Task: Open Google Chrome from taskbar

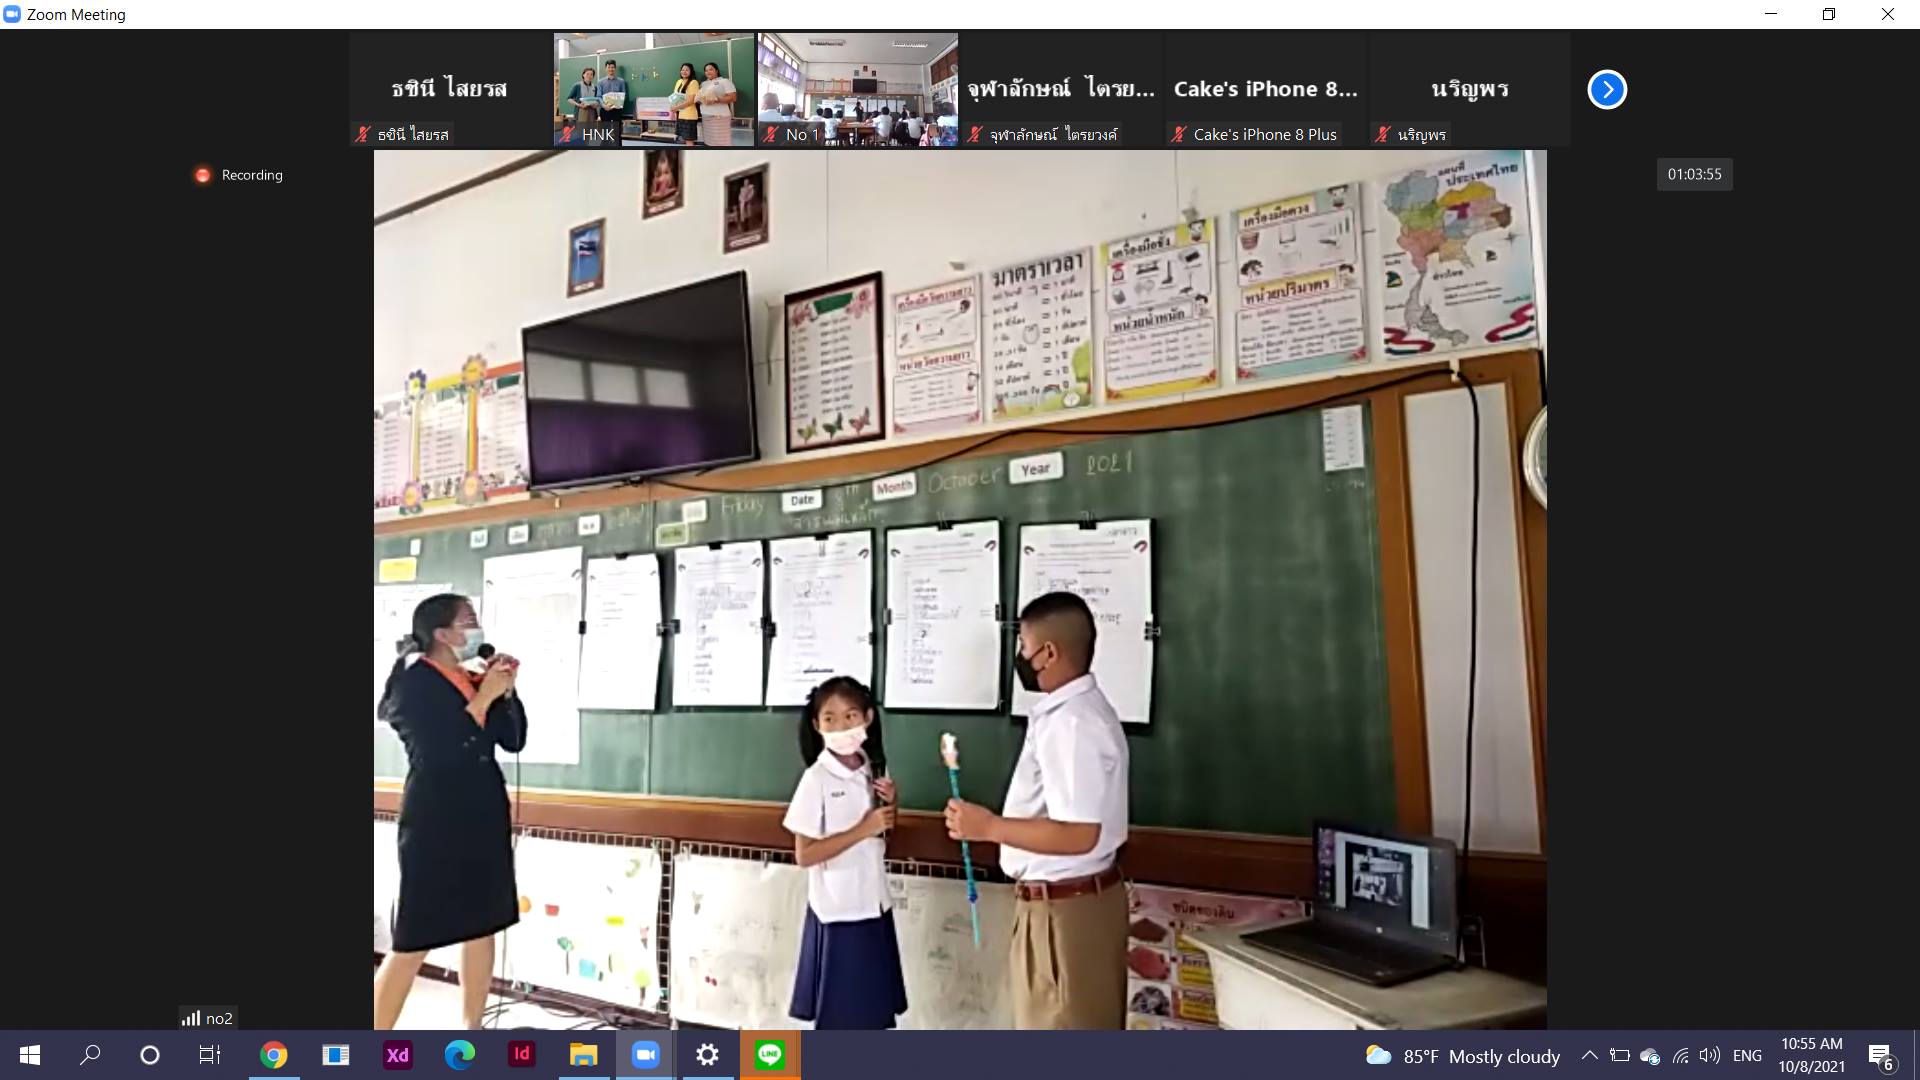Action: [274, 1055]
